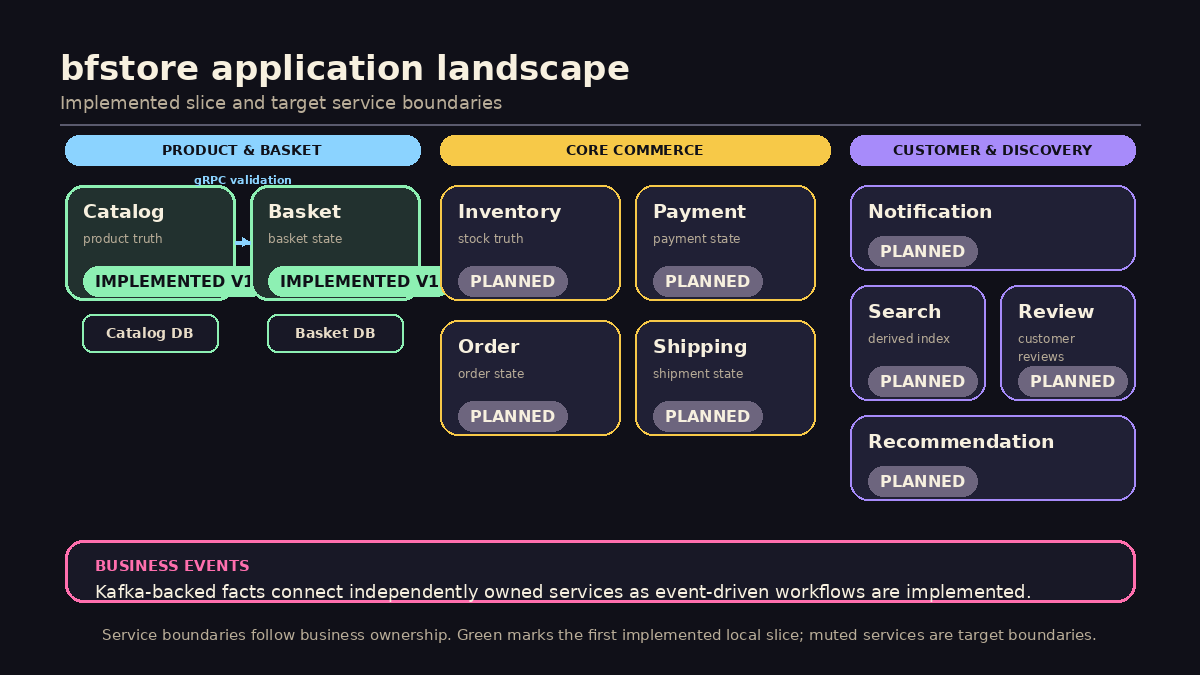
Task: Click the CORE COMMERCE category header
Action: tap(635, 150)
